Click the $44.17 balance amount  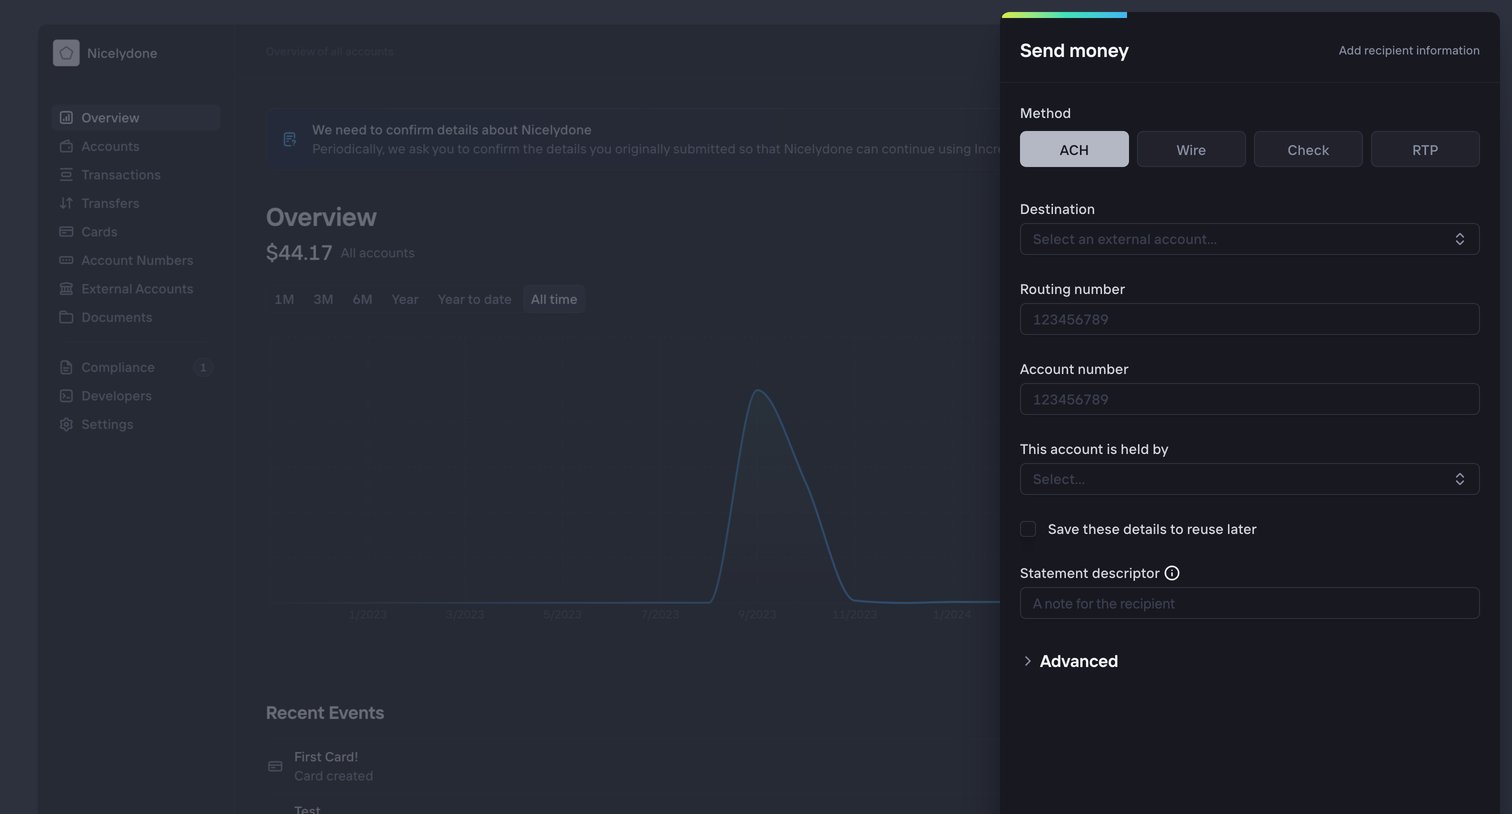coord(299,253)
